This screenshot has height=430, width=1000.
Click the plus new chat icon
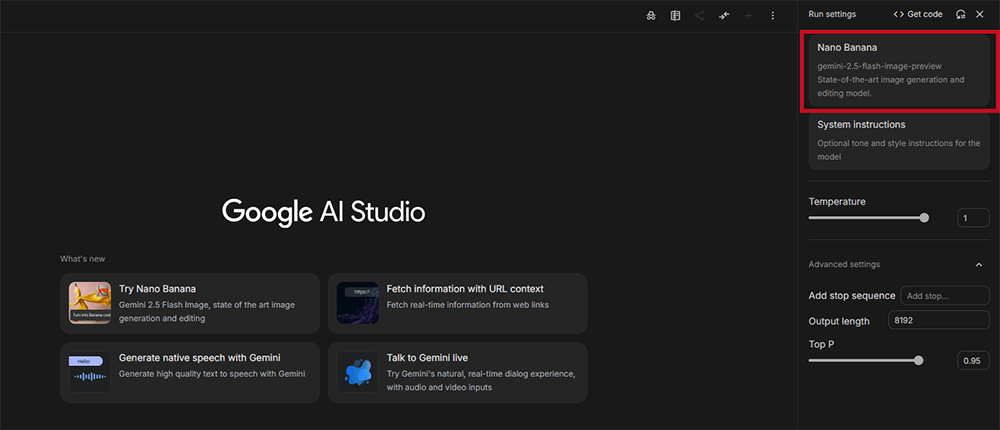tap(748, 16)
